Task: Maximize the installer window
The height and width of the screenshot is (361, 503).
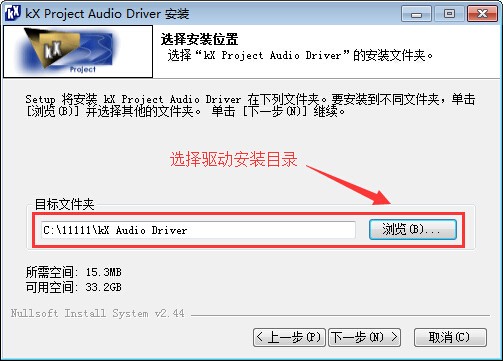Action: (x=449, y=14)
